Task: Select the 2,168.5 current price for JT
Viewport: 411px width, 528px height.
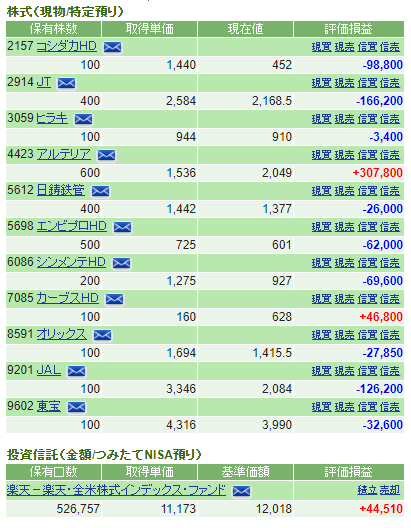Action: [x=272, y=101]
